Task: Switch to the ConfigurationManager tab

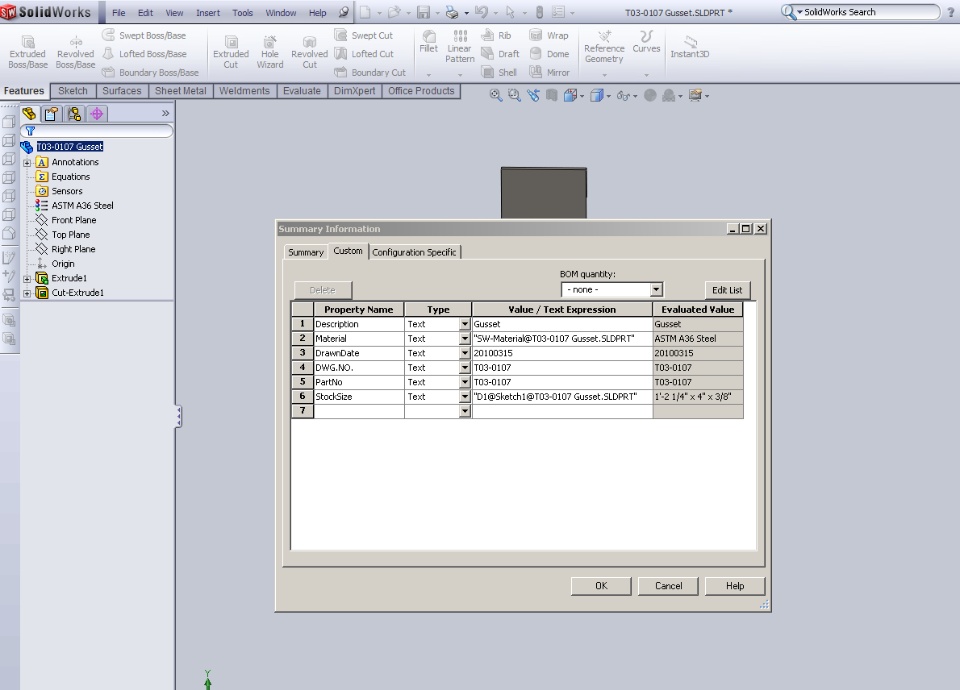Action: pos(74,114)
